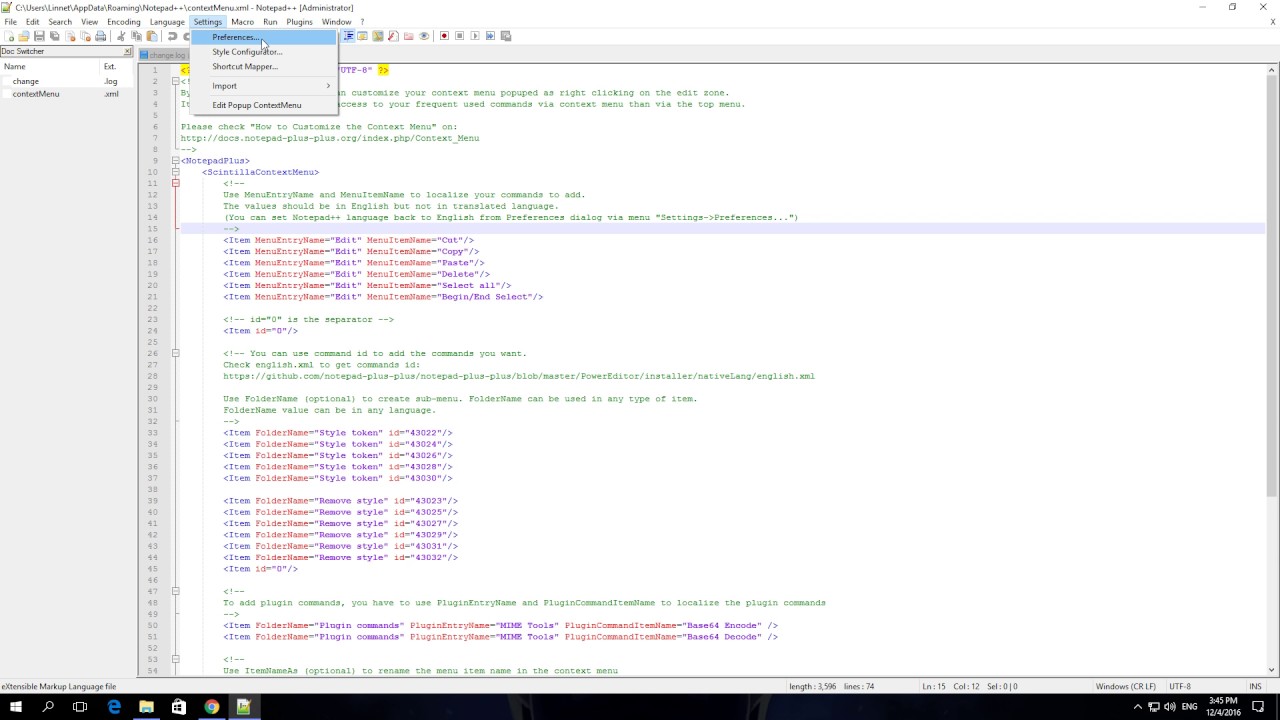The width and height of the screenshot is (1280, 720).
Task: Click the New file toolbar icon
Action: (x=9, y=36)
